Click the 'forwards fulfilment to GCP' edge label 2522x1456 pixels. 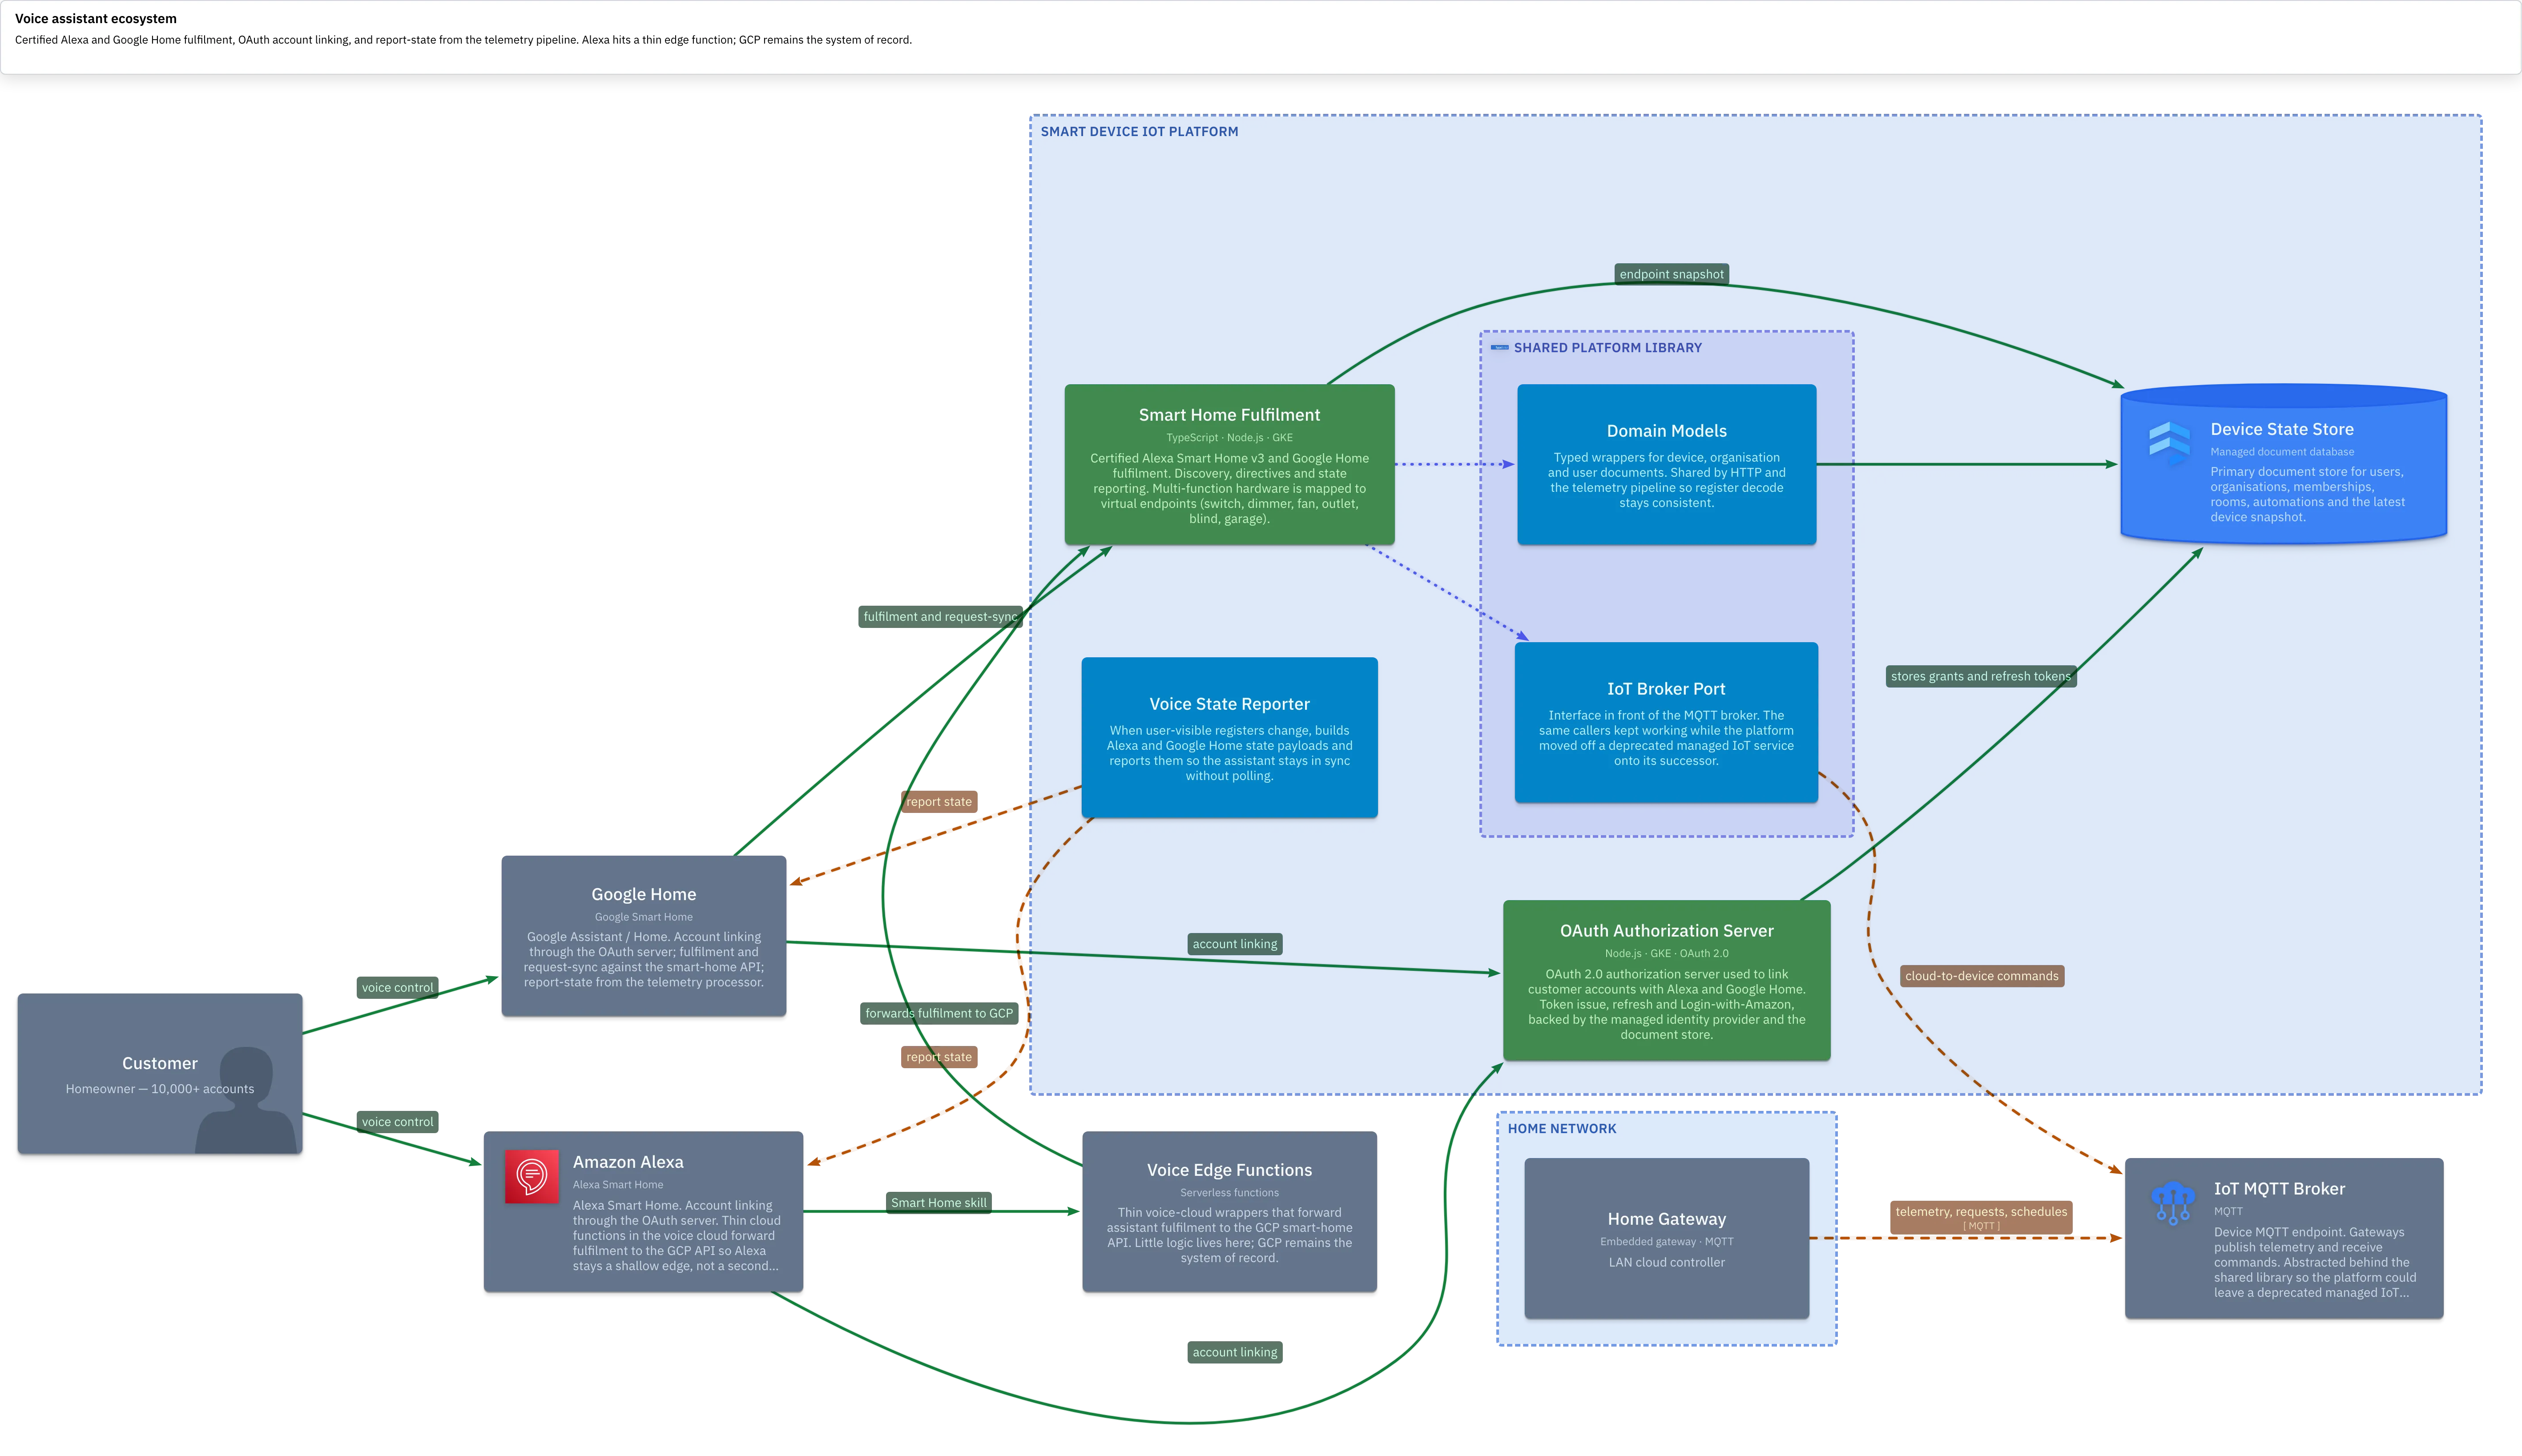coord(939,1013)
